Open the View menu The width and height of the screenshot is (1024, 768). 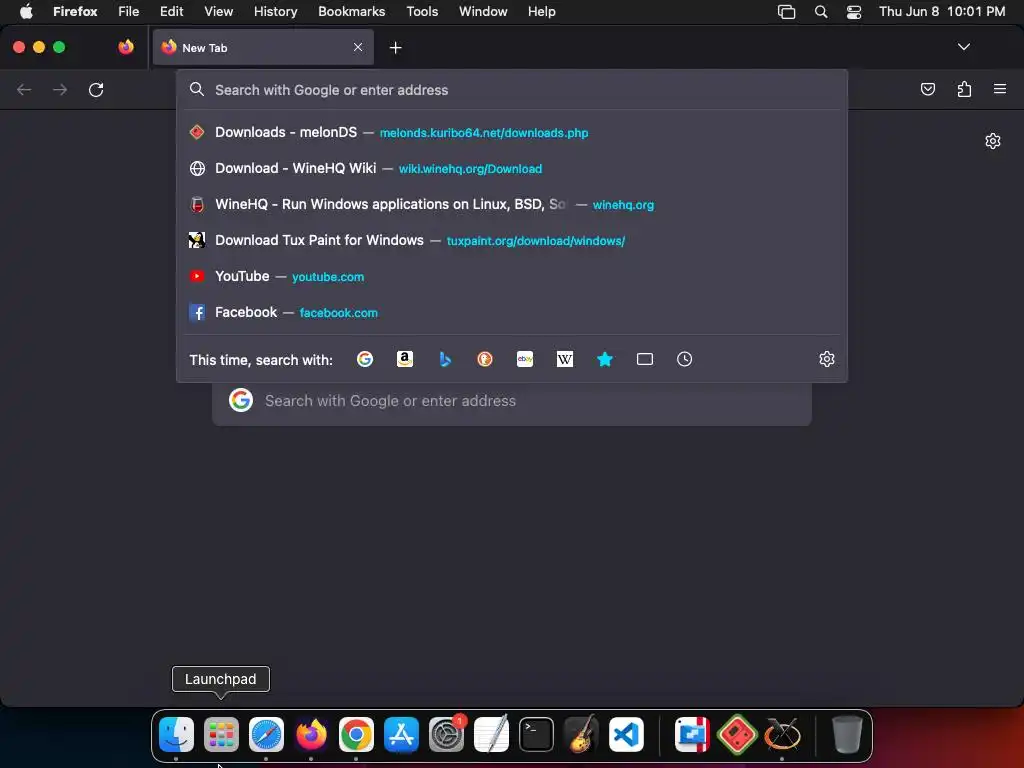coord(218,11)
